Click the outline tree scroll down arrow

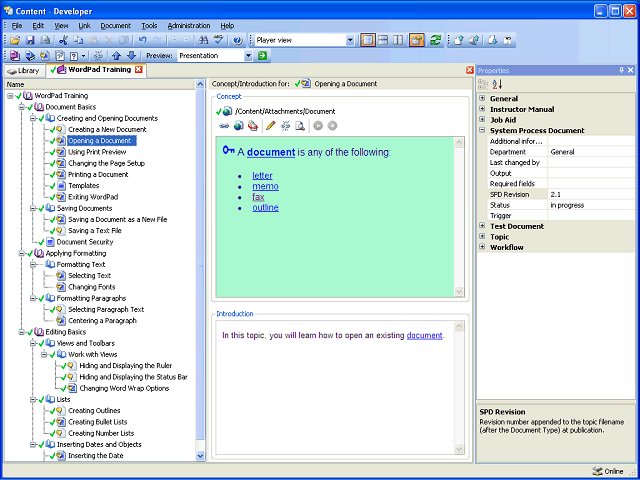(200, 456)
